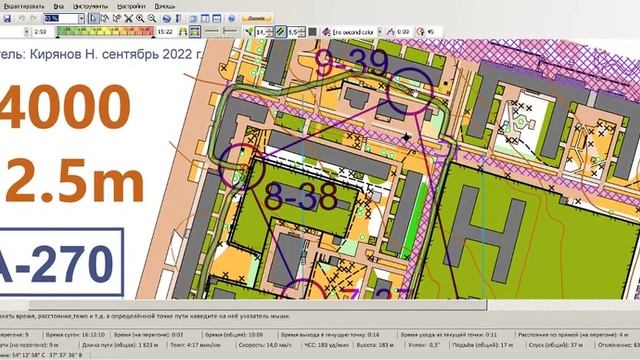
Task: Select the arrow pointer tool
Action: 93,18
